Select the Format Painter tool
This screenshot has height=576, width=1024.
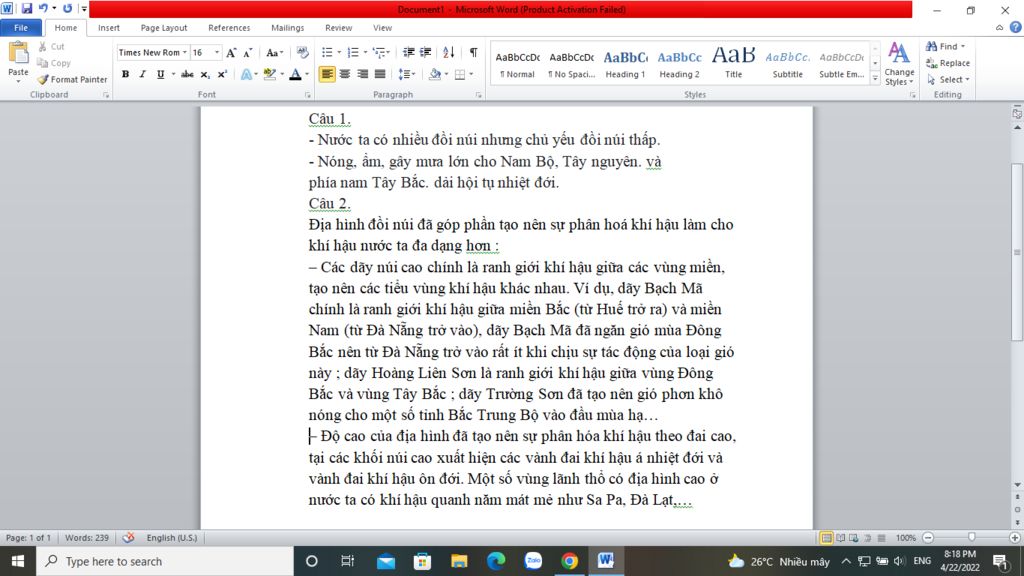72,79
